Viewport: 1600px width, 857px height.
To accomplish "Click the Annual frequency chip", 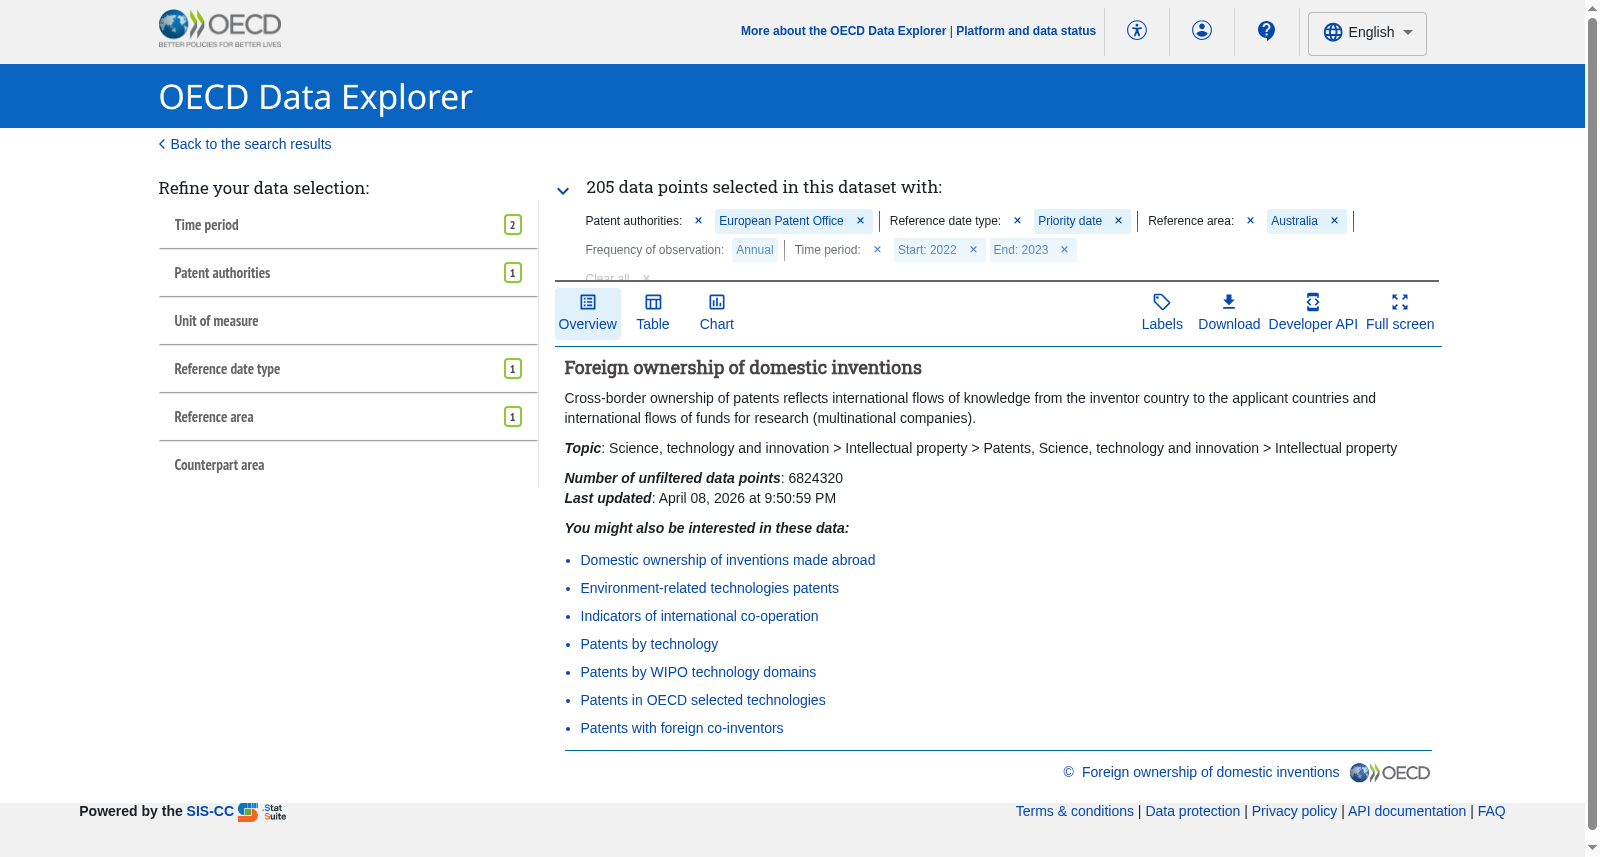I will tap(755, 250).
